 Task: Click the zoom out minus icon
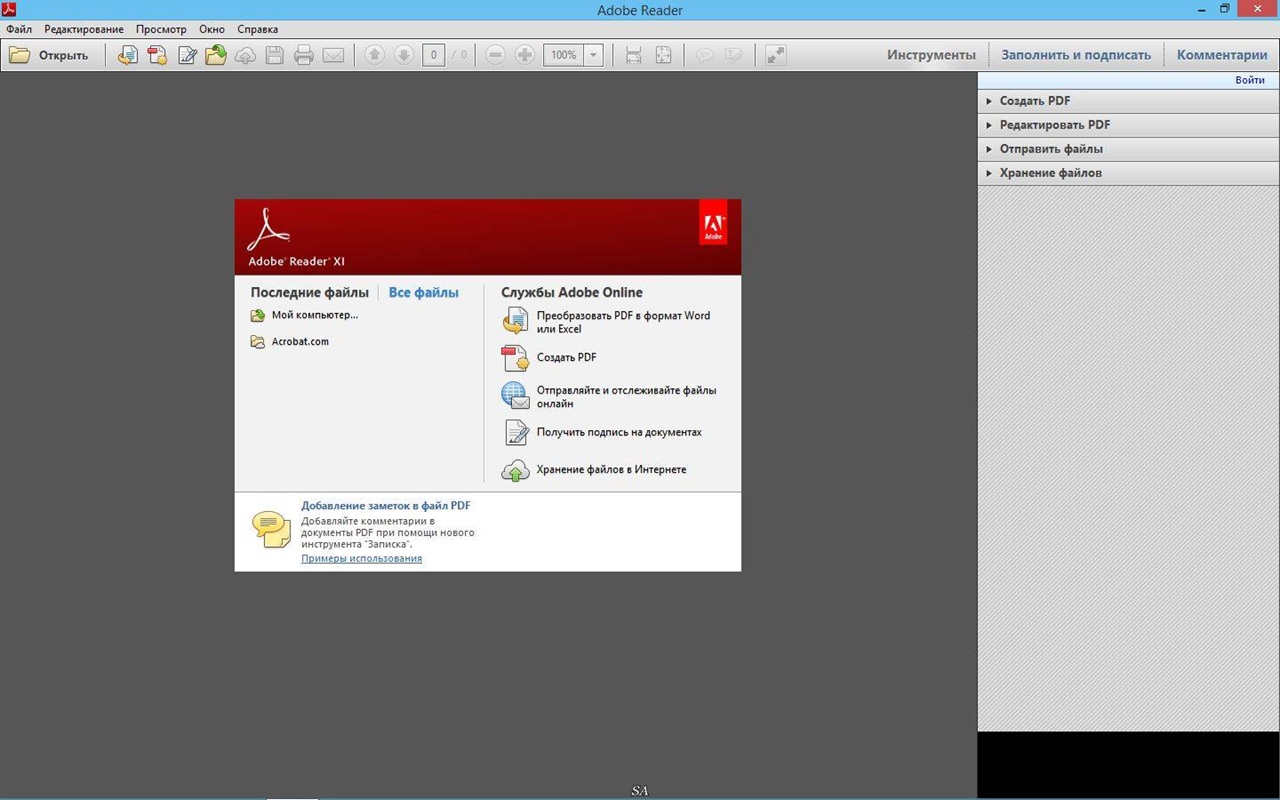pos(495,55)
